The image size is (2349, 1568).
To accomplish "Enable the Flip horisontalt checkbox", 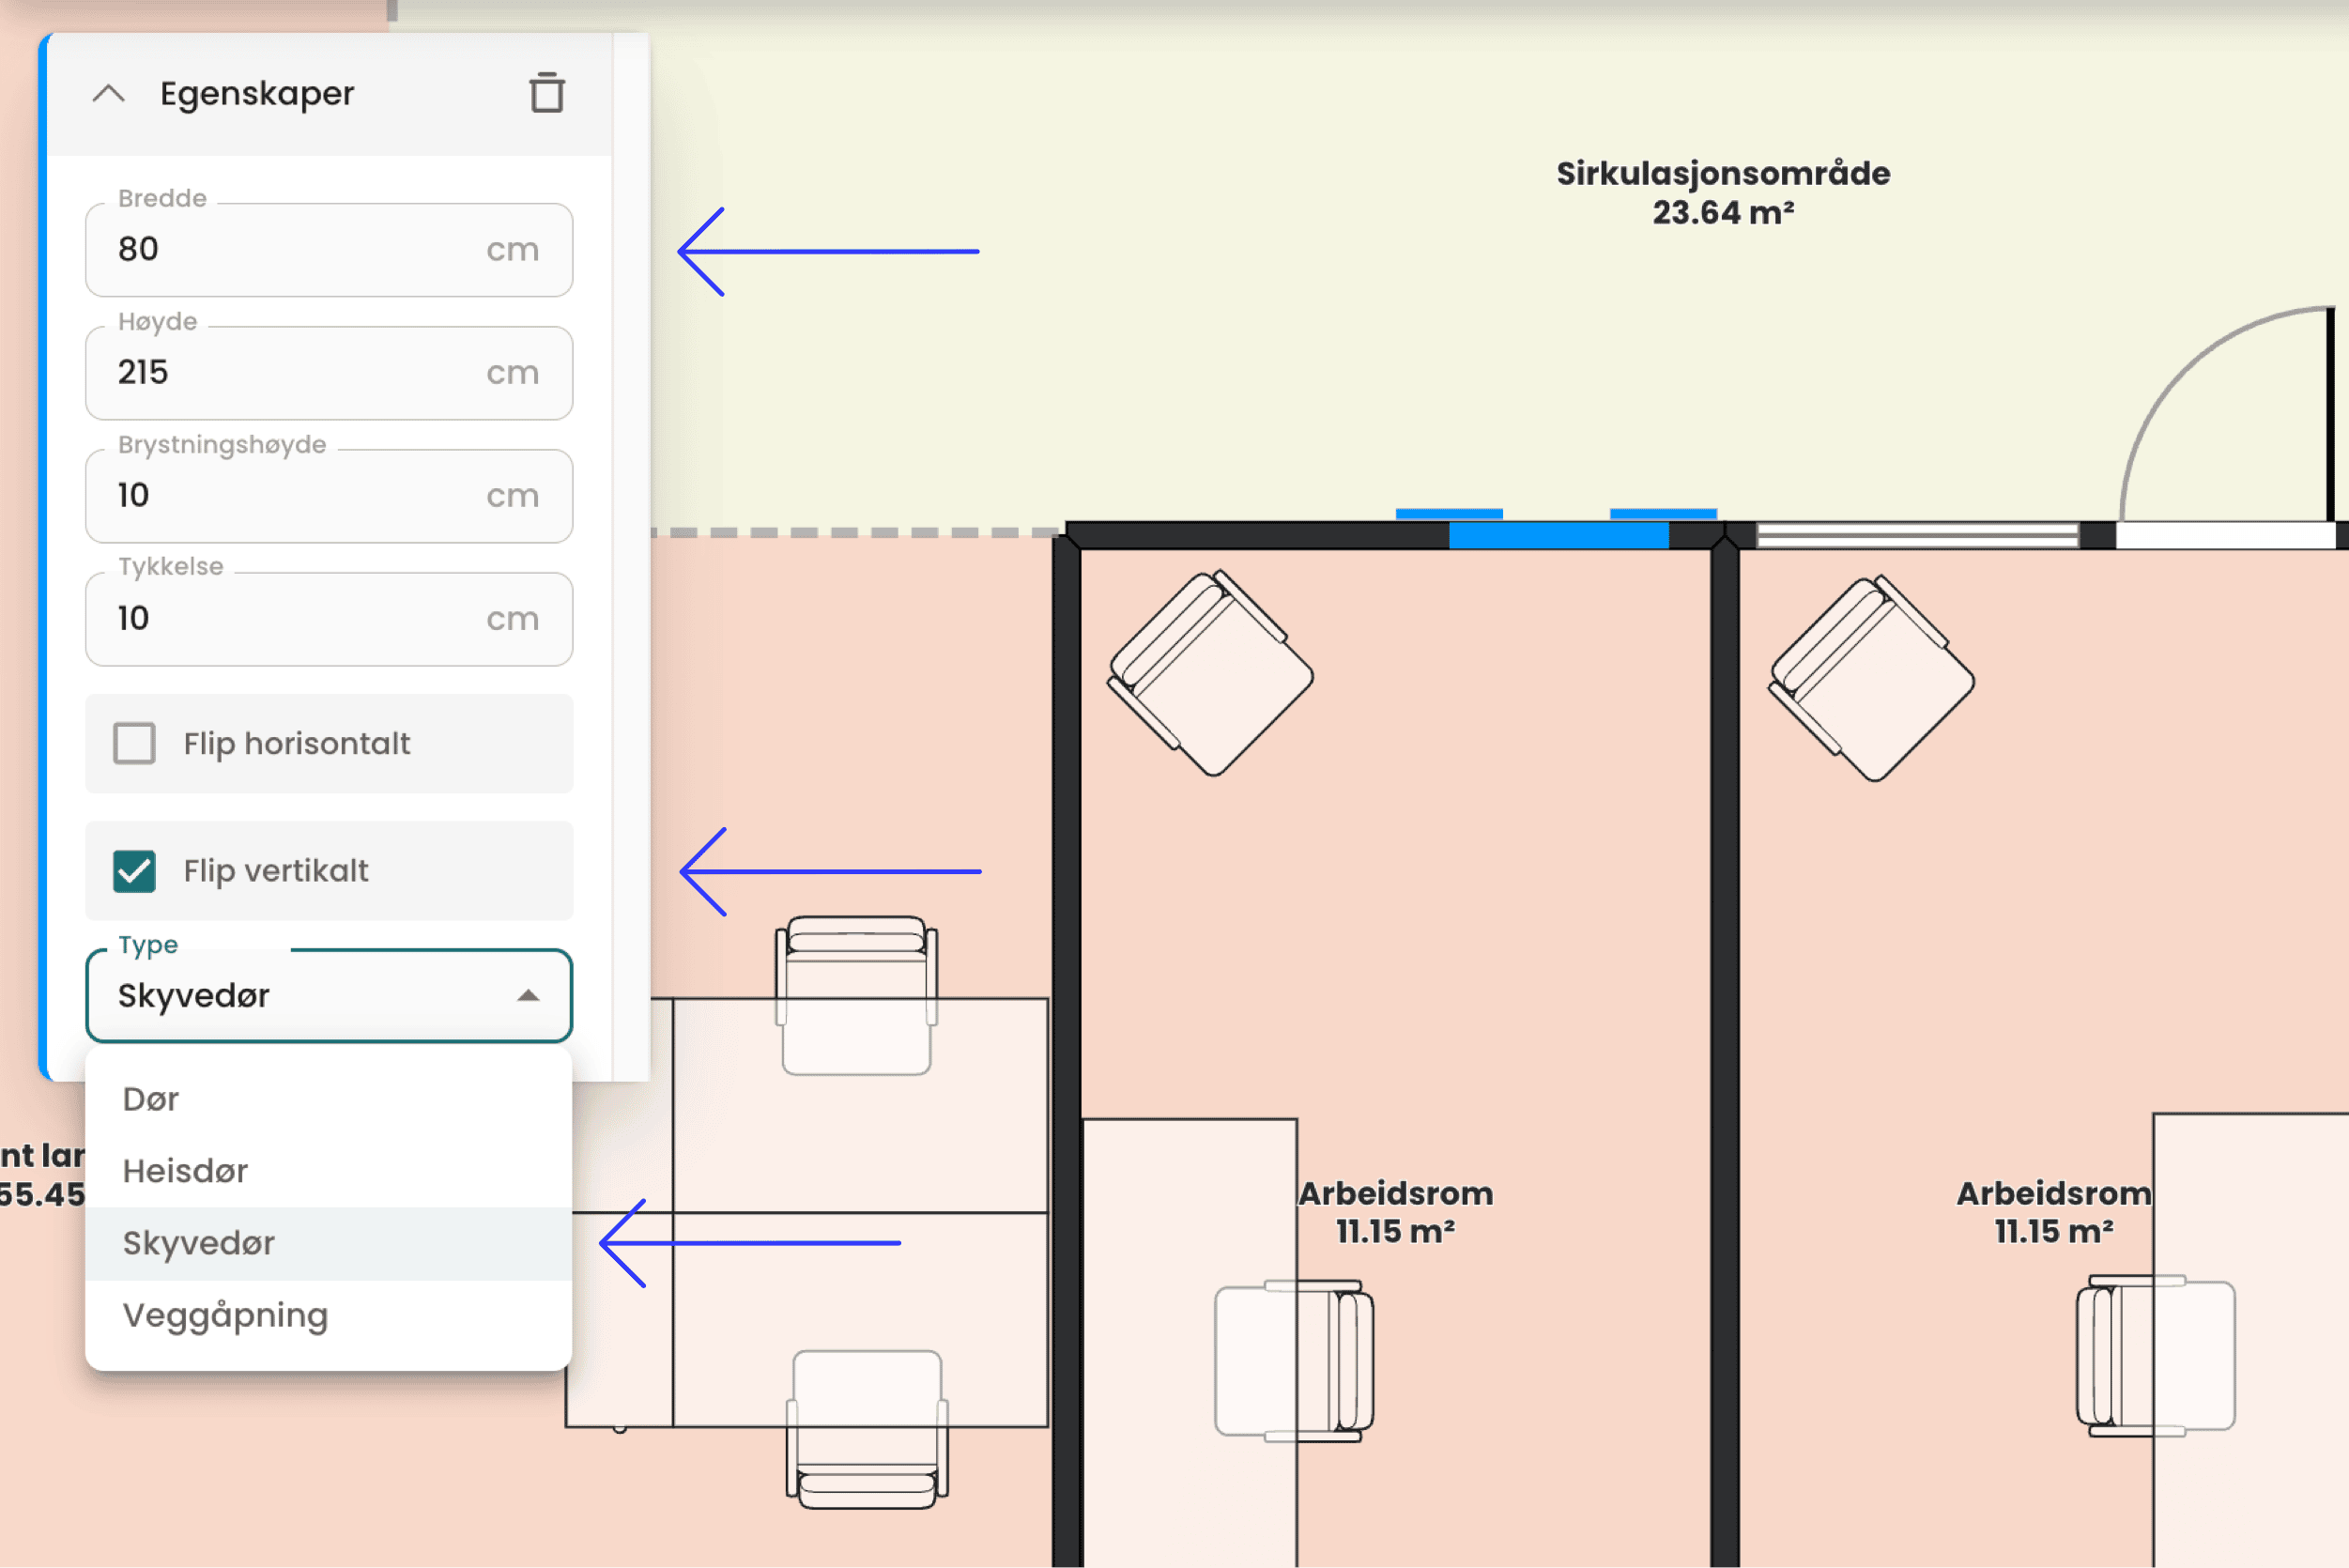I will [134, 743].
